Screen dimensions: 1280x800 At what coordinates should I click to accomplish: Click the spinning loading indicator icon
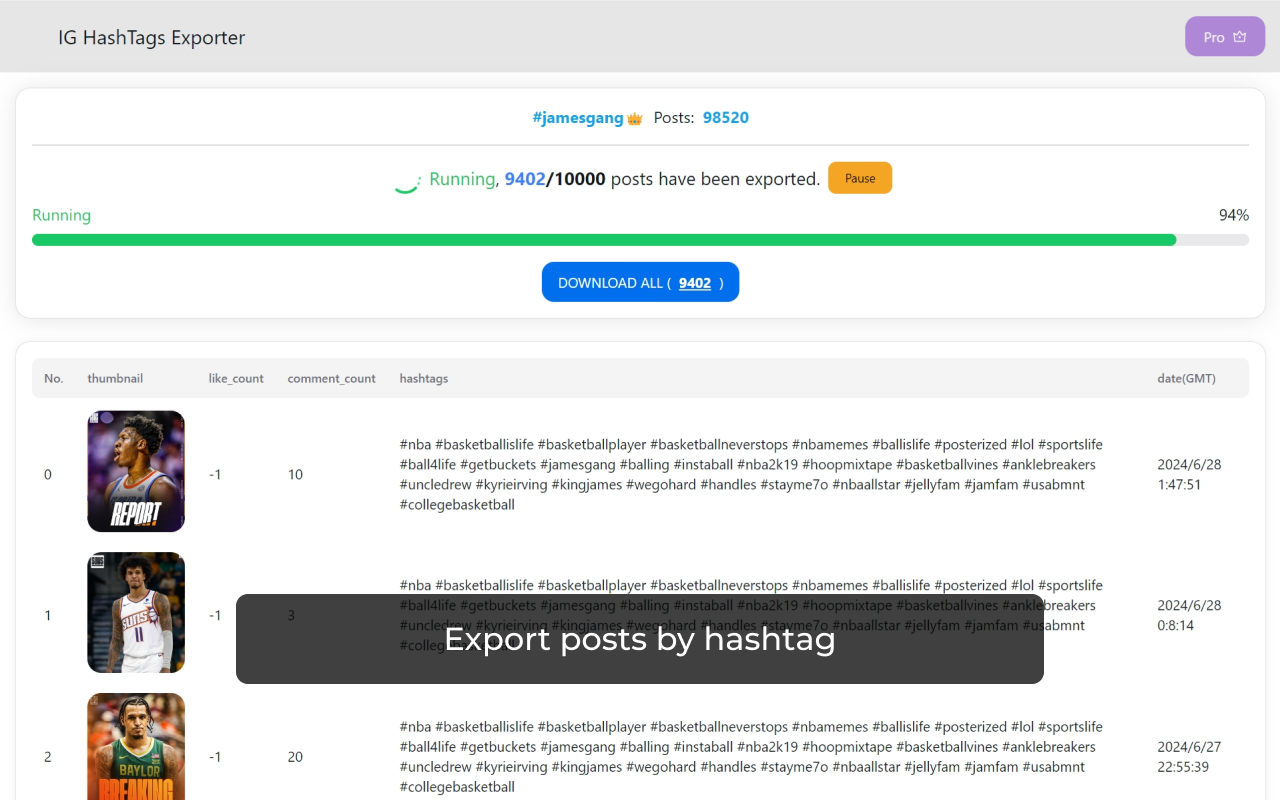tap(406, 180)
